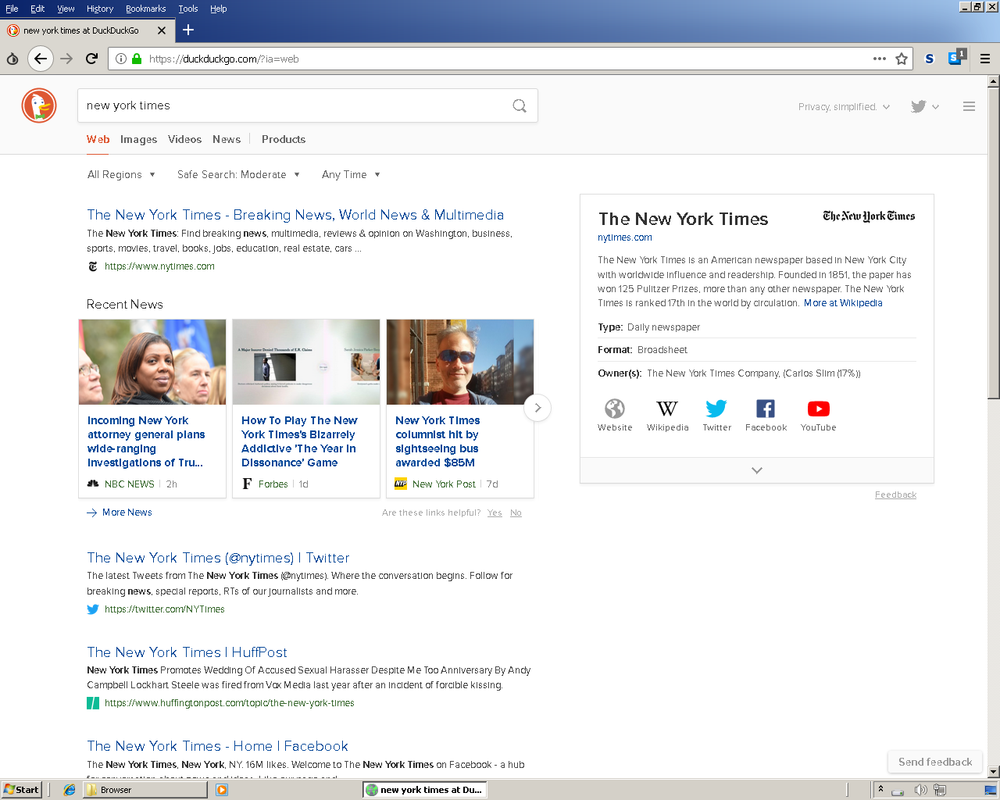Click the DuckDuckGo logo
This screenshot has height=800, width=1000.
click(x=39, y=105)
